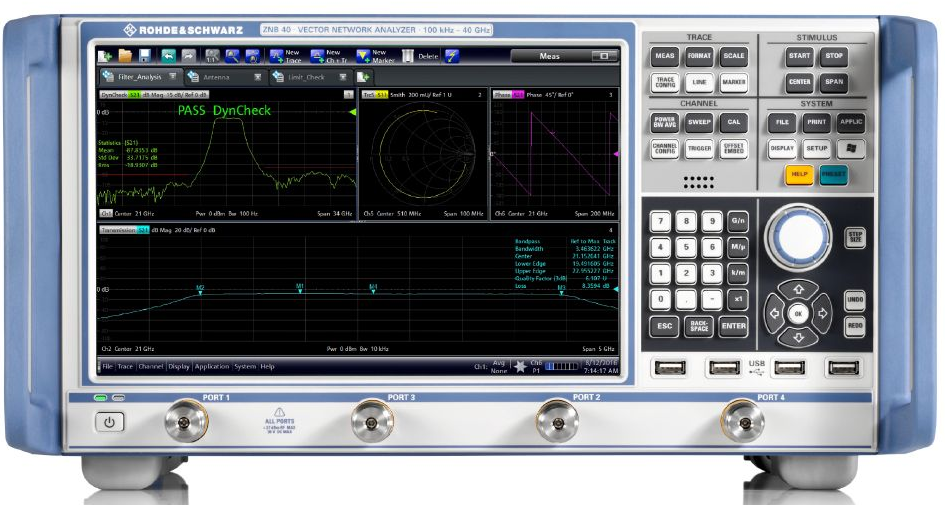Click the rotary knob

pos(798,237)
